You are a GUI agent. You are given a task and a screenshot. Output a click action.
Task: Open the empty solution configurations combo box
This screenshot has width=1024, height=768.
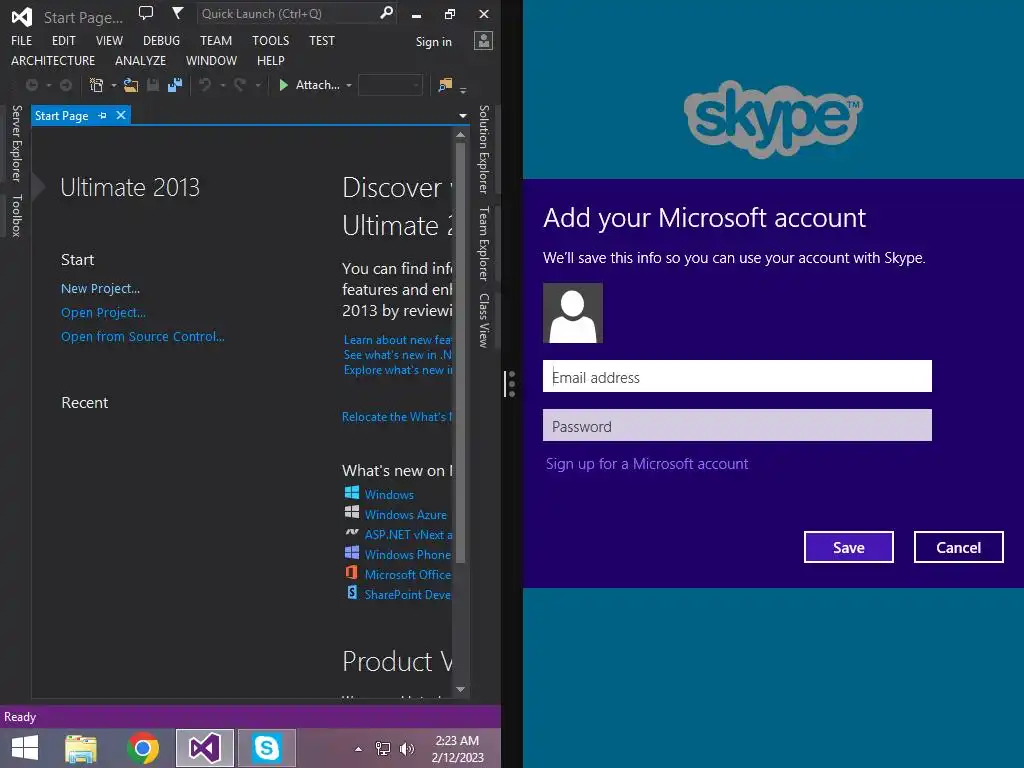pos(391,85)
